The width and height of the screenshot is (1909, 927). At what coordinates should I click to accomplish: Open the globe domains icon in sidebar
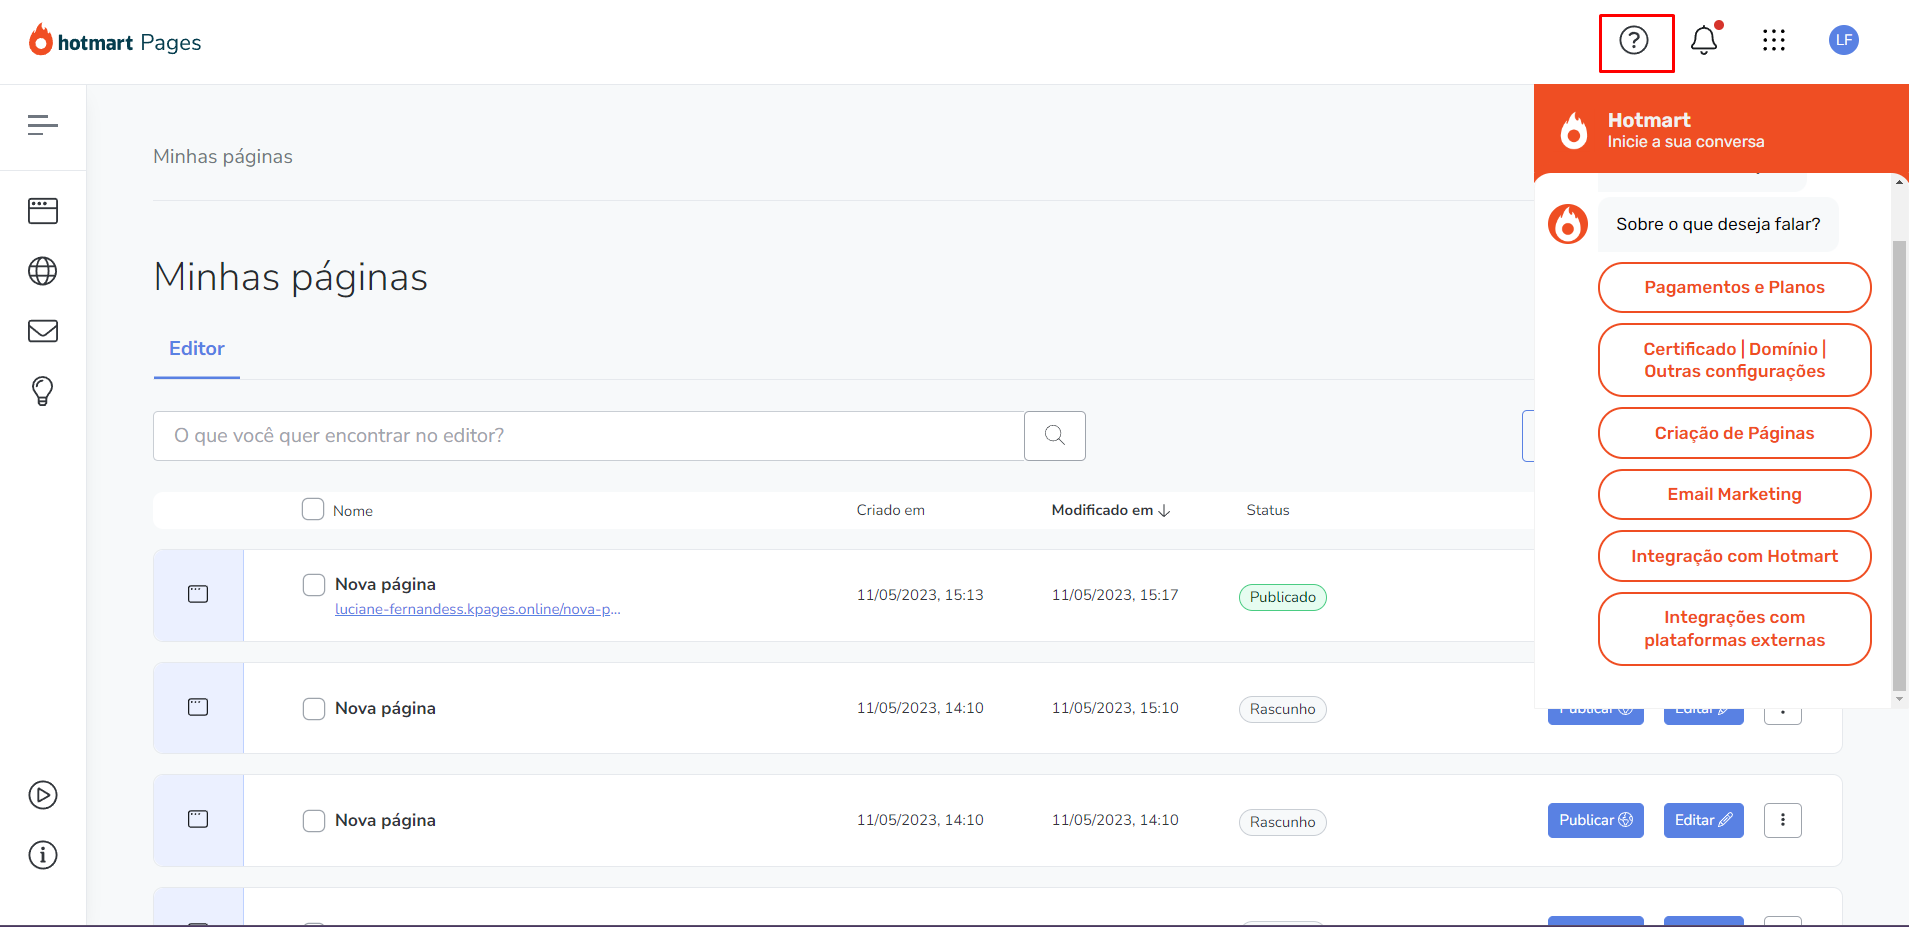[43, 271]
